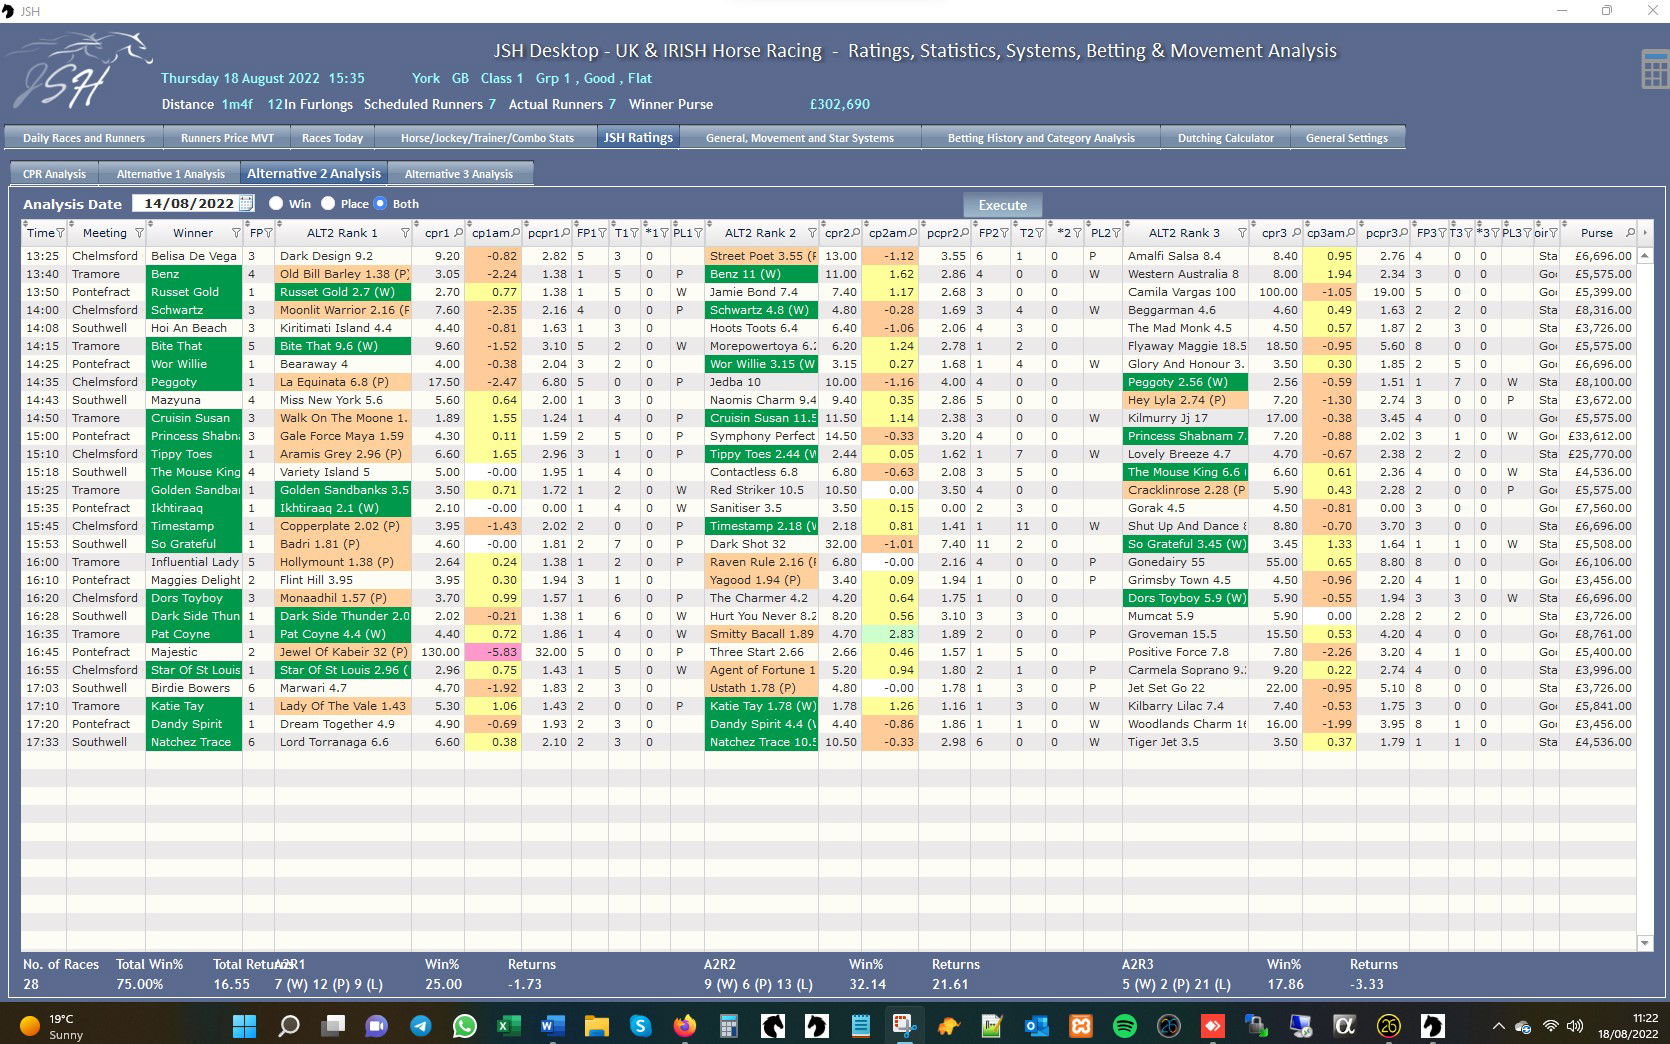Open the calculator grid icon at top right
Image resolution: width=1670 pixels, height=1044 pixels.
tap(1654, 69)
